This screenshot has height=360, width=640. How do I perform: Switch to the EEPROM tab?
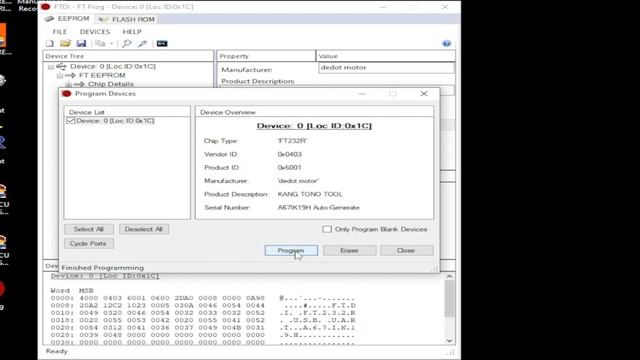pyautogui.click(x=67, y=19)
